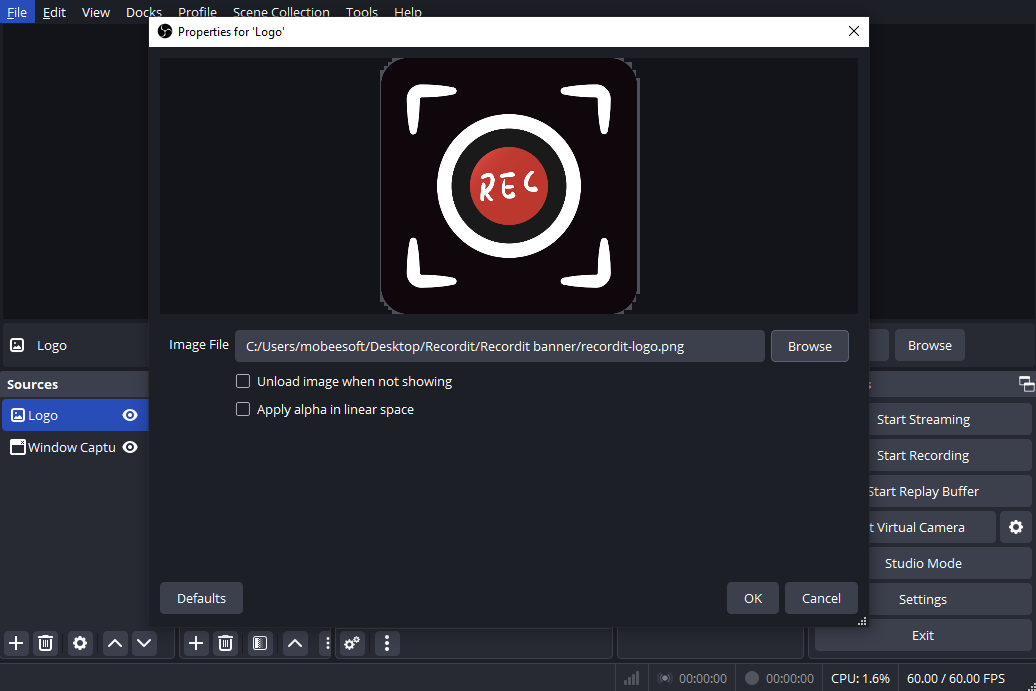Open virtual camera settings gear

[x=1016, y=527]
